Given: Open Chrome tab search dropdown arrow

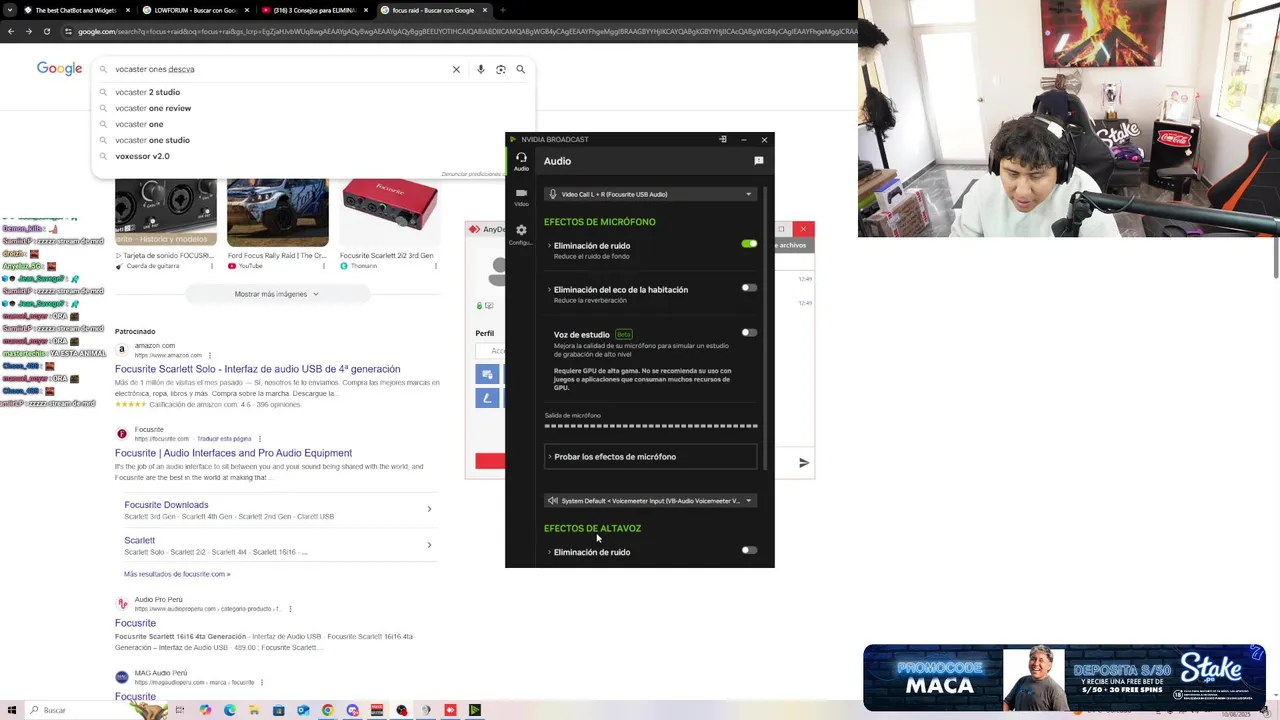Looking at the screenshot, I should [x=9, y=10].
